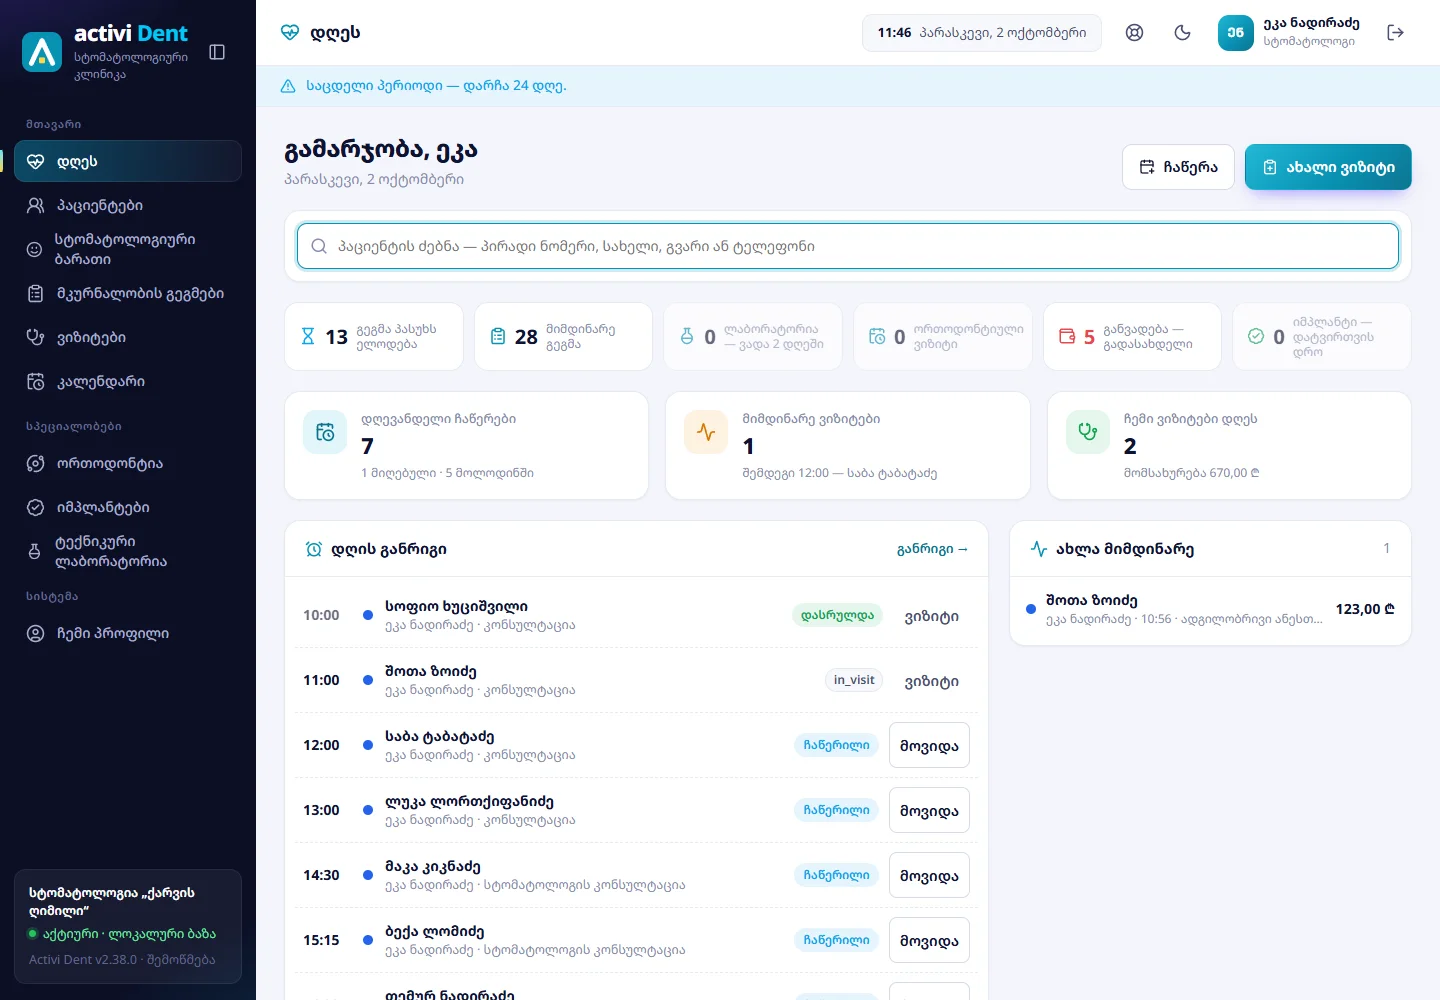Click the logout arrow icon

click(x=1396, y=33)
